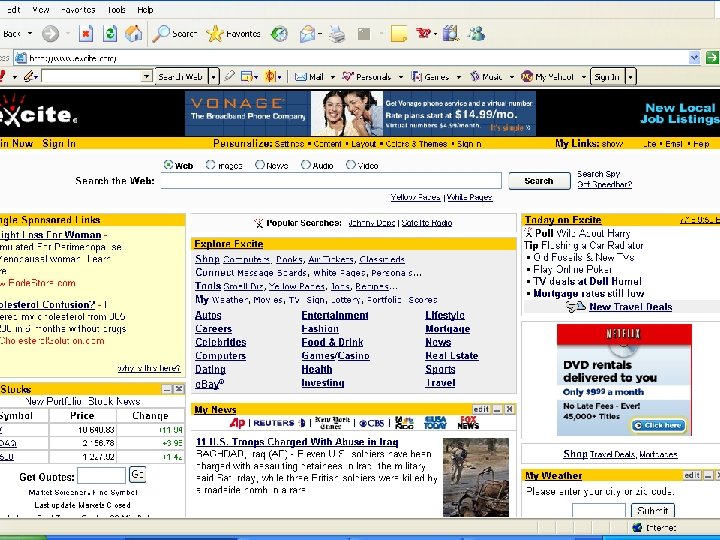Close the My News module
Screen dimensions: 720x540
click(509, 409)
